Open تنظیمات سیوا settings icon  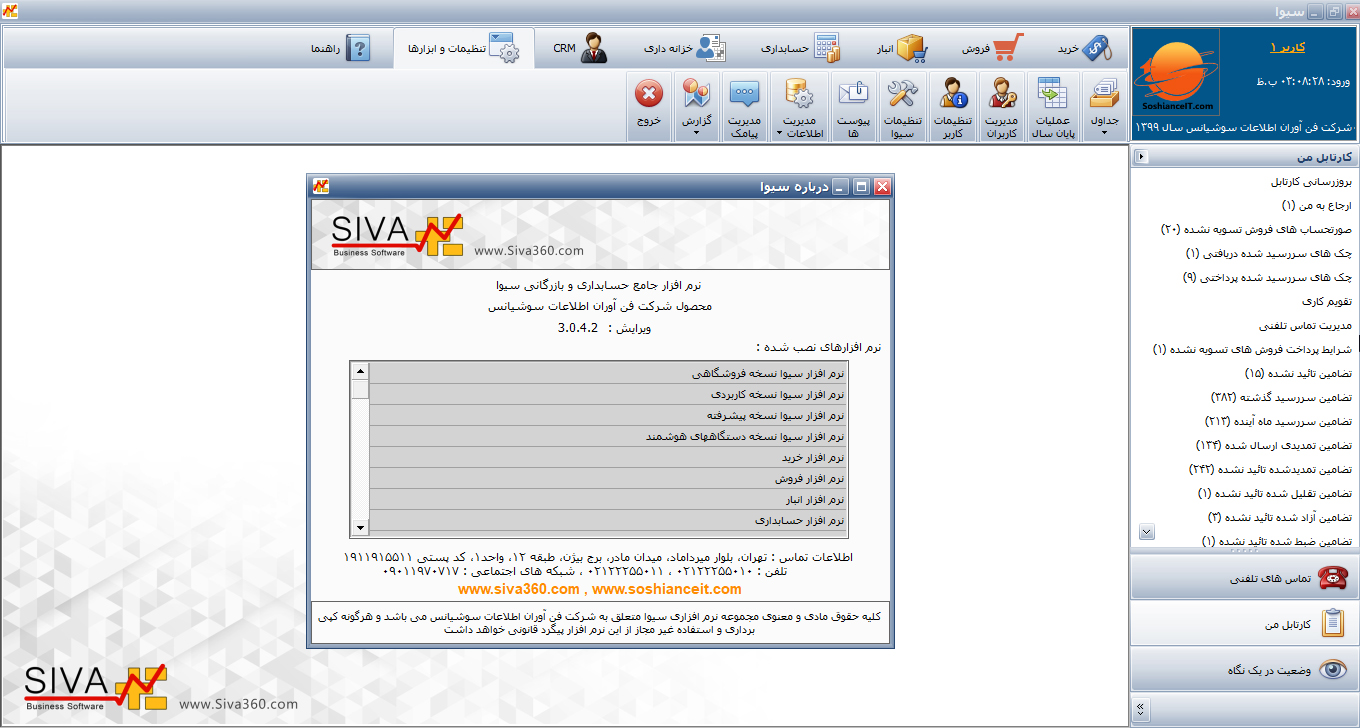point(903,107)
